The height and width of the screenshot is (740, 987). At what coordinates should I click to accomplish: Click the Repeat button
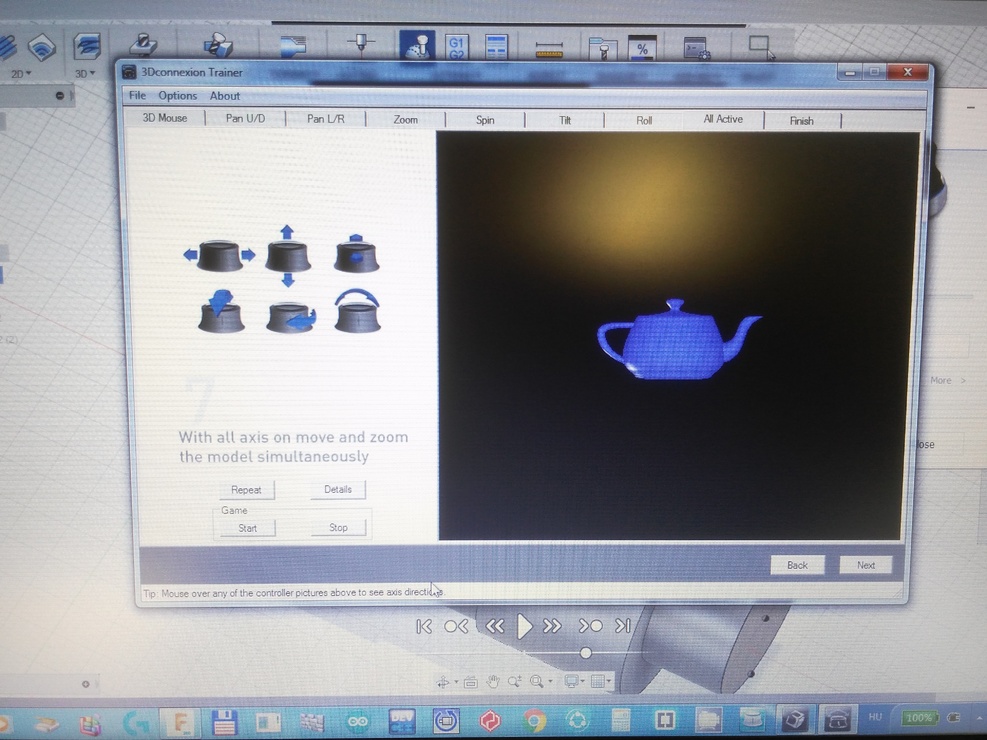click(246, 490)
